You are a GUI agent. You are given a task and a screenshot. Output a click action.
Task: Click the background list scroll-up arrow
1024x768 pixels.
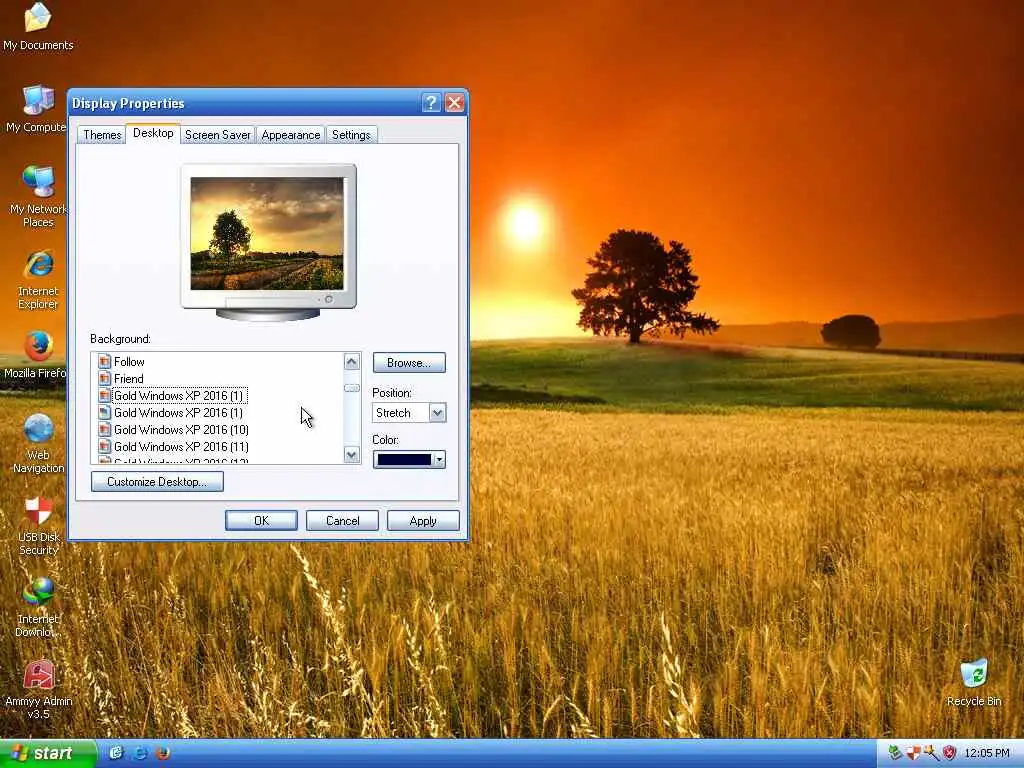[351, 362]
